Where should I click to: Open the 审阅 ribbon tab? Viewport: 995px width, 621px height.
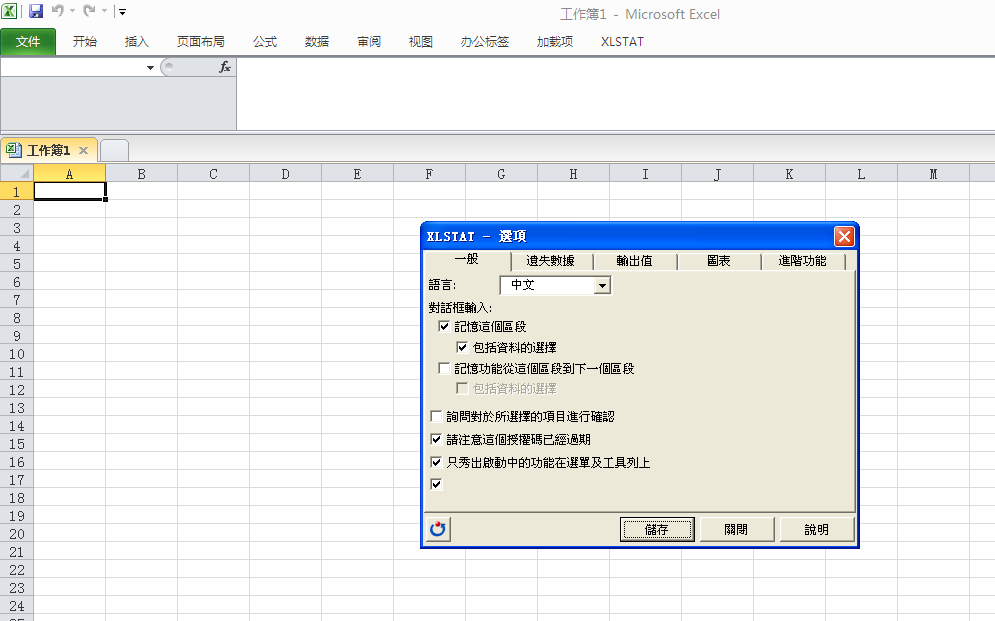tap(369, 42)
